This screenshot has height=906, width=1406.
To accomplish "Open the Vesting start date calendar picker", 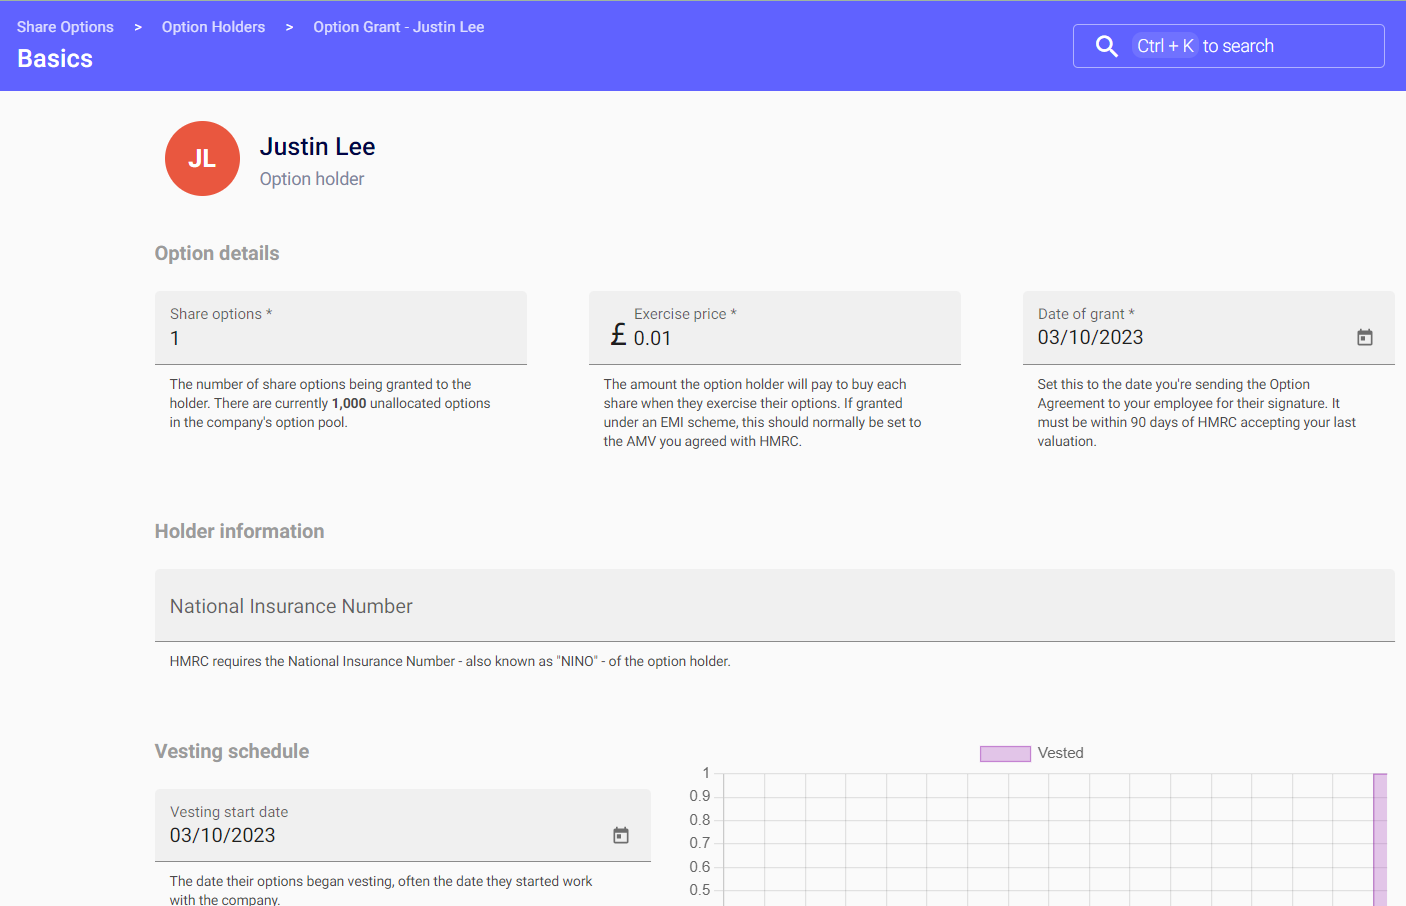I will click(620, 835).
